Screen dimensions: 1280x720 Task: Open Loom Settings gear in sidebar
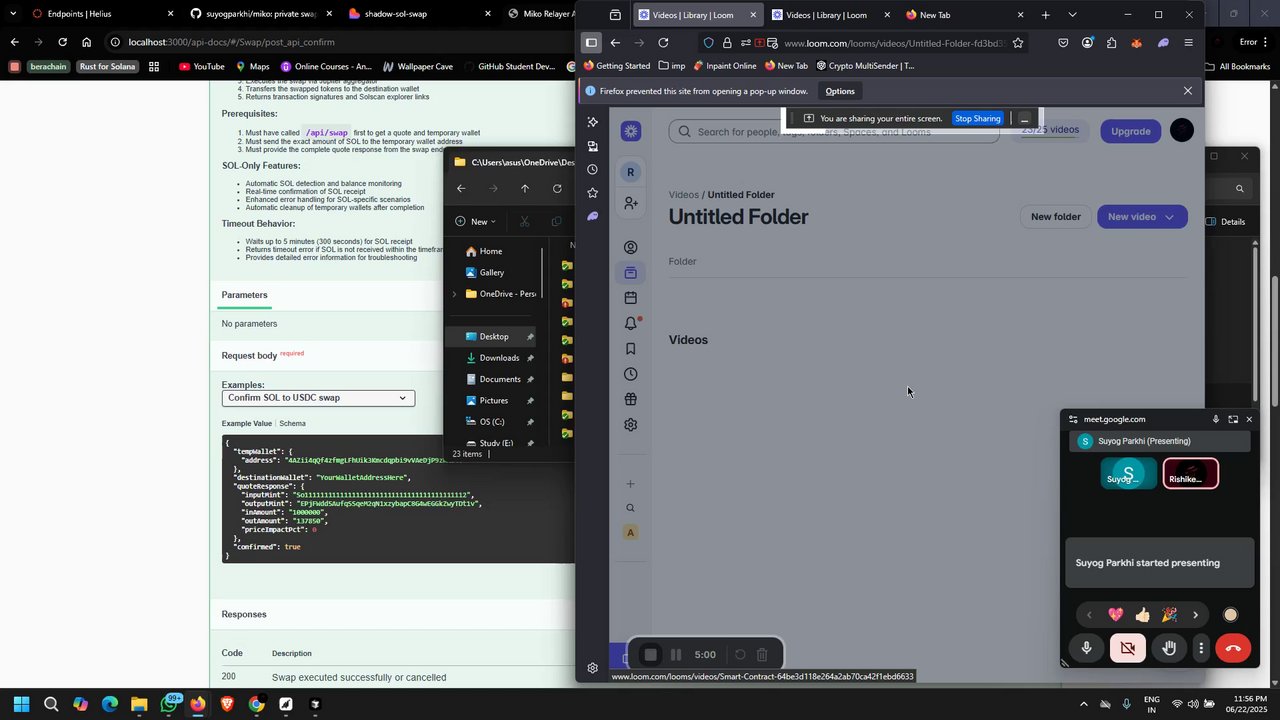(631, 425)
